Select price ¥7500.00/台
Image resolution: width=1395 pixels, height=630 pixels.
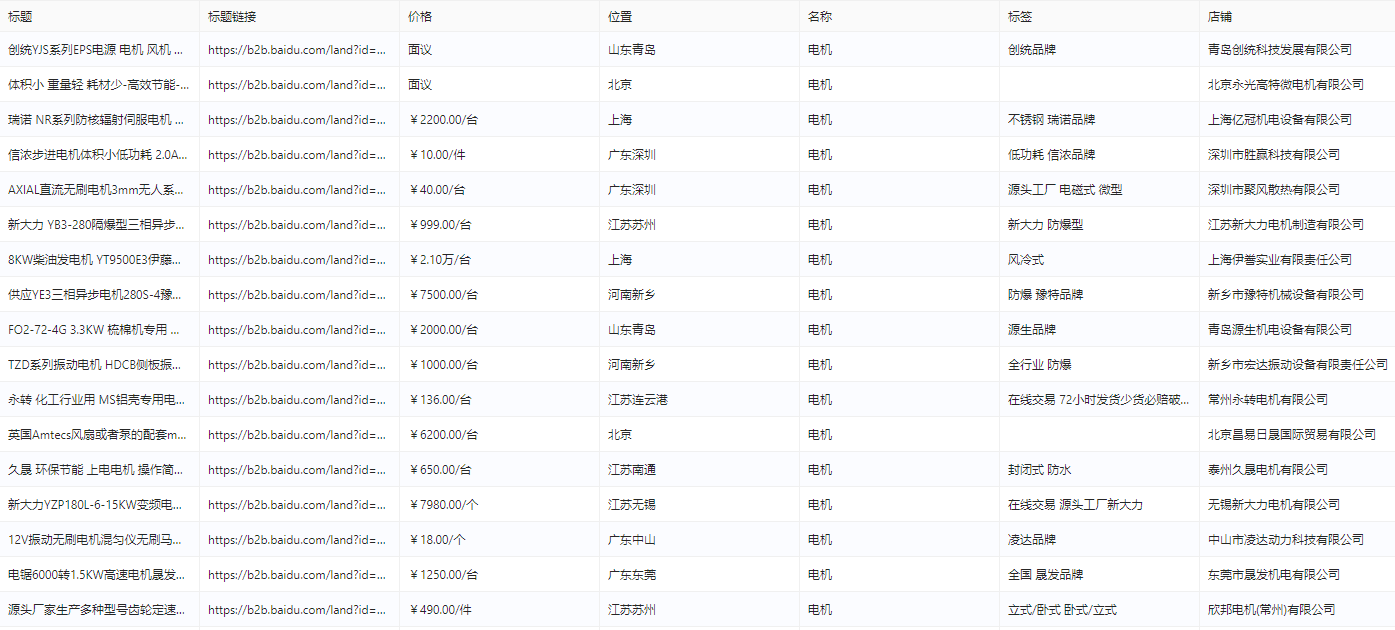coord(443,295)
